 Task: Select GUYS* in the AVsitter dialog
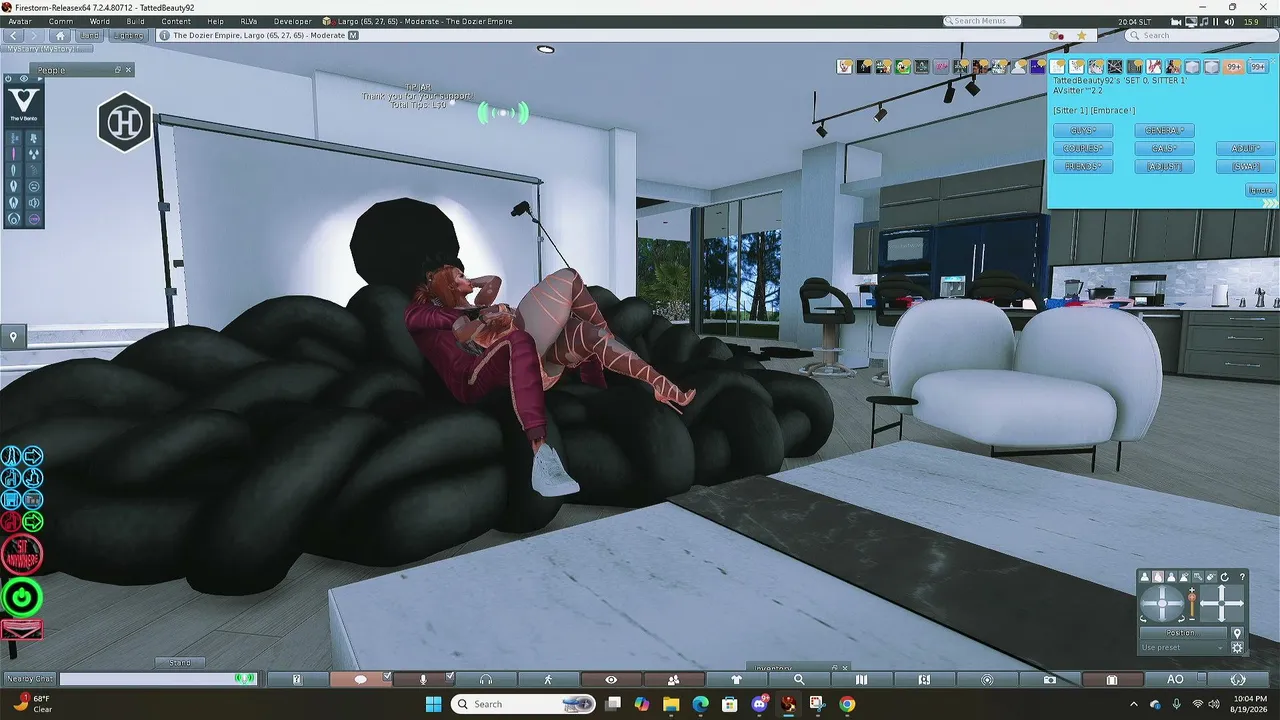click(x=1083, y=131)
